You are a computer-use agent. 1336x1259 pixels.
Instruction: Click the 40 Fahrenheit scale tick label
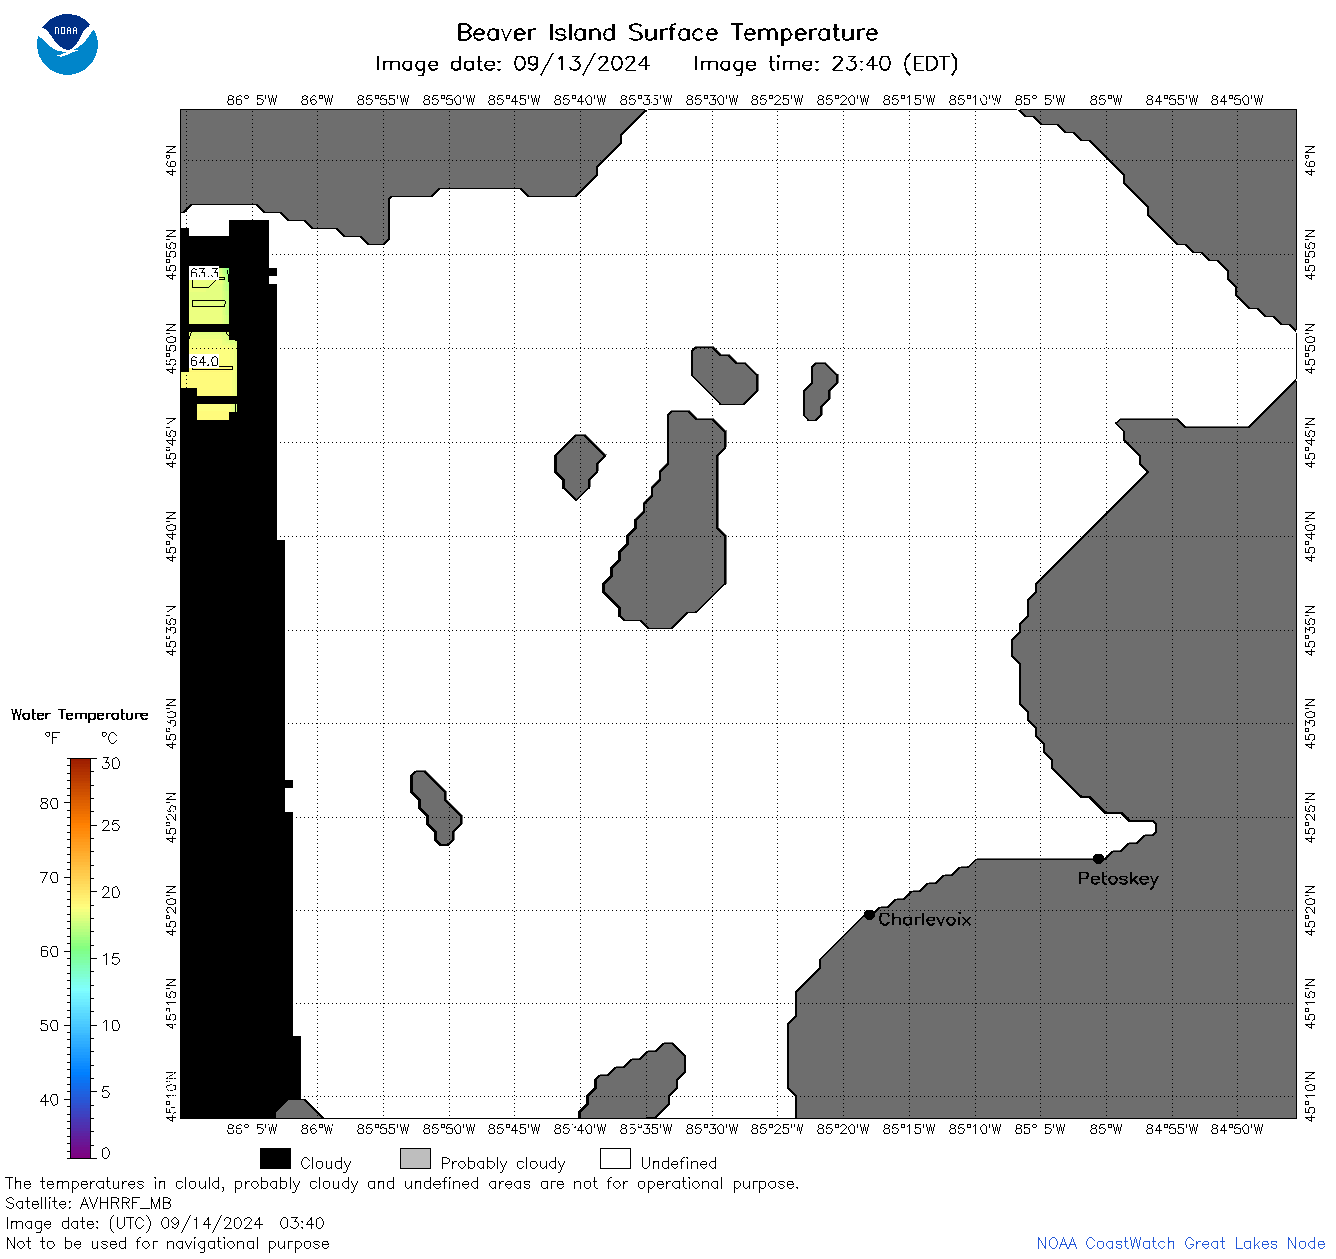[x=49, y=1099]
